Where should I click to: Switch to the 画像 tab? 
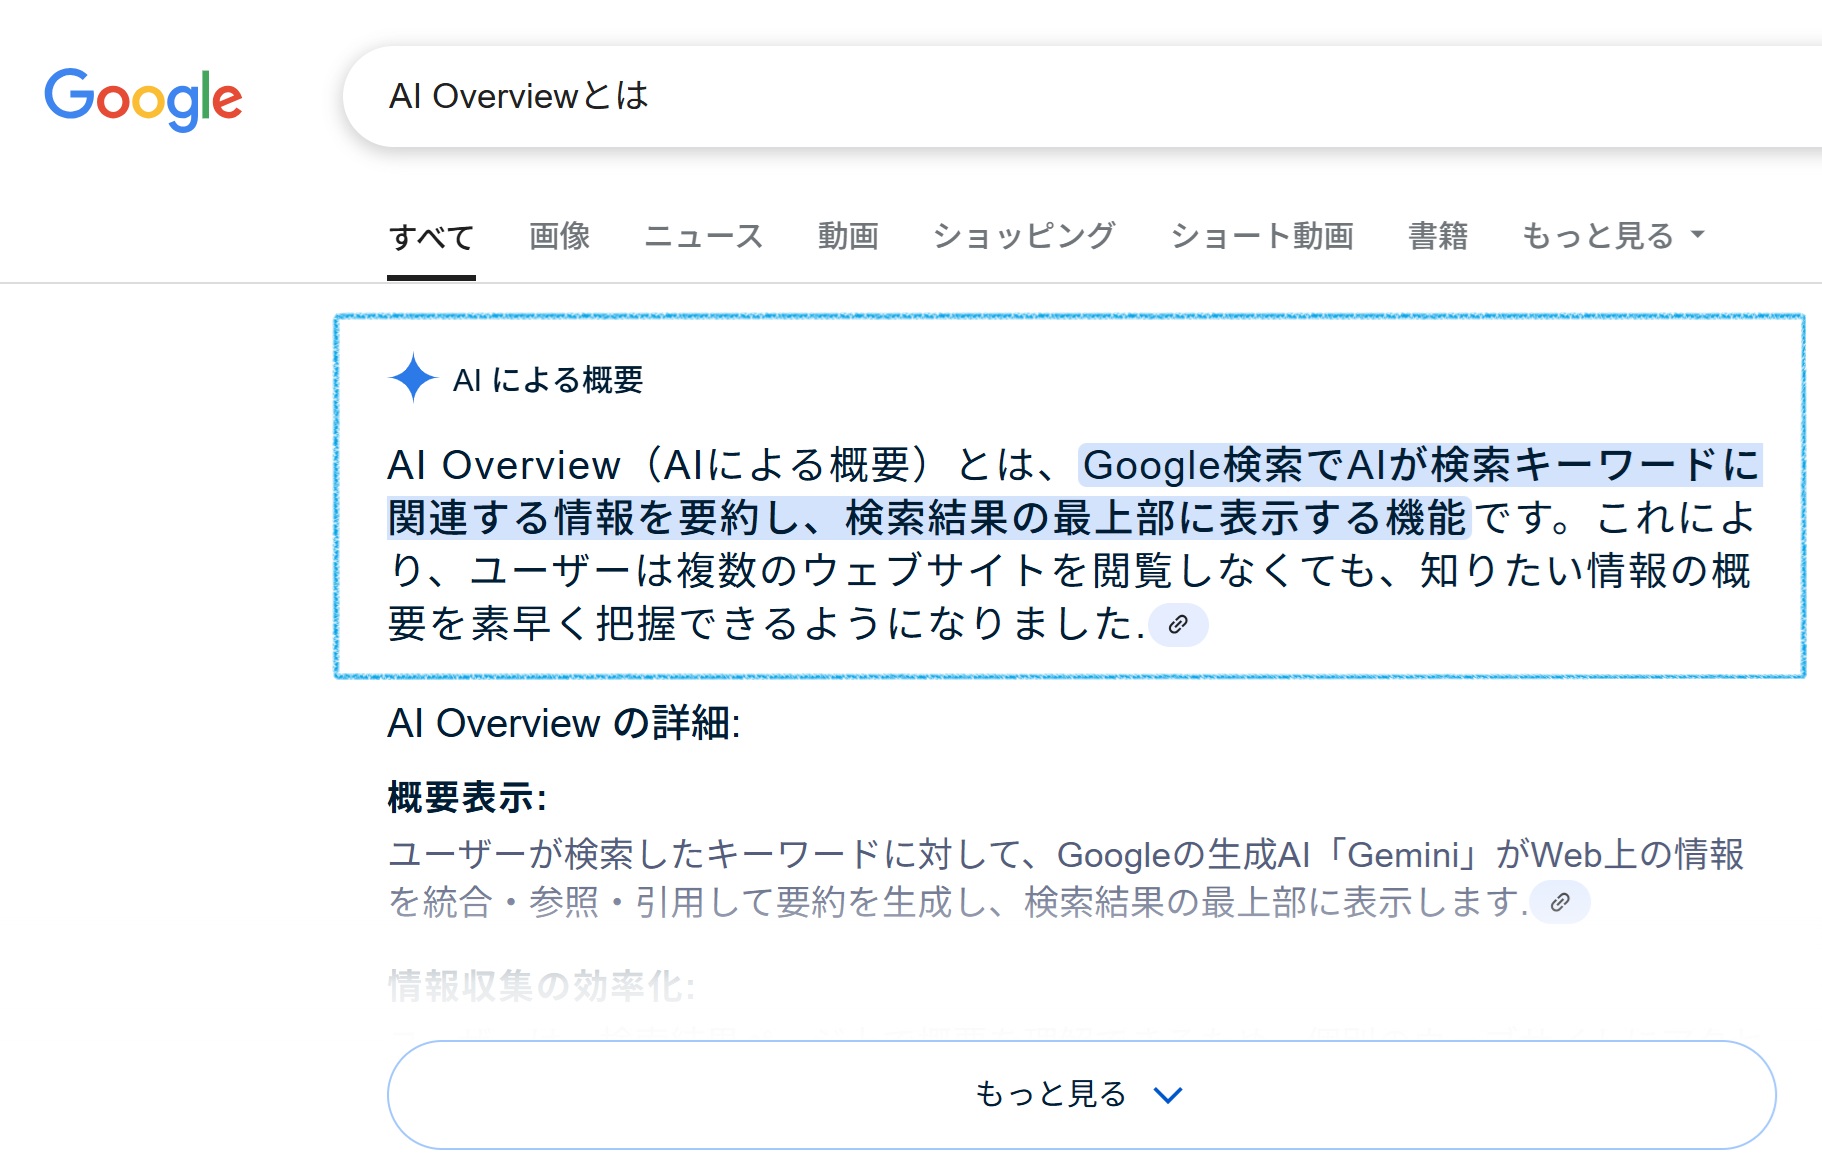coord(560,236)
